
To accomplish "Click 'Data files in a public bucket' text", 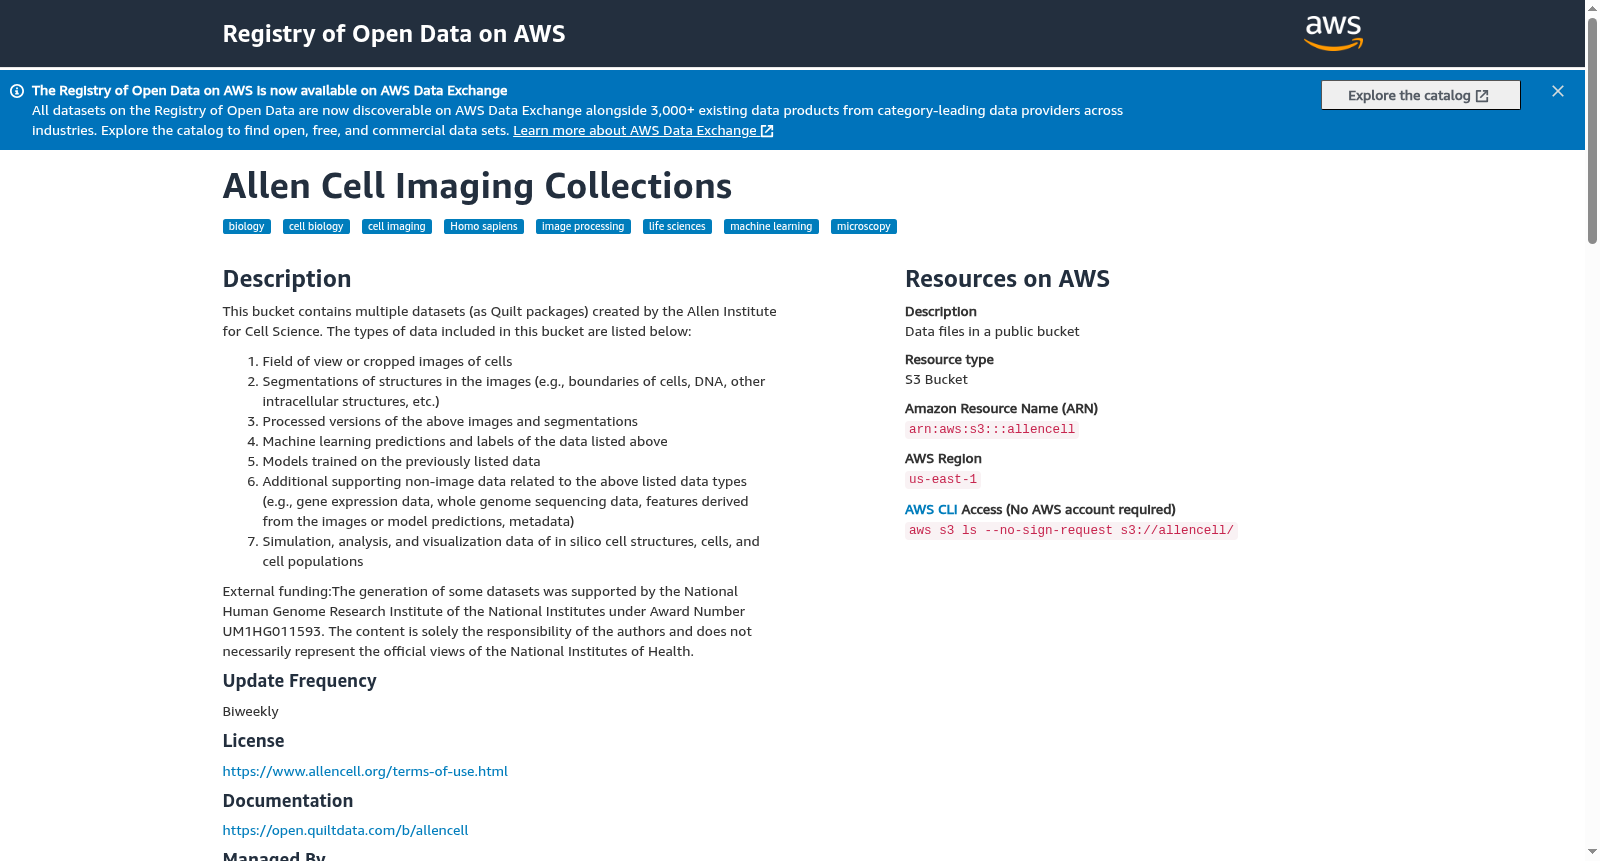I will pyautogui.click(x=992, y=332).
